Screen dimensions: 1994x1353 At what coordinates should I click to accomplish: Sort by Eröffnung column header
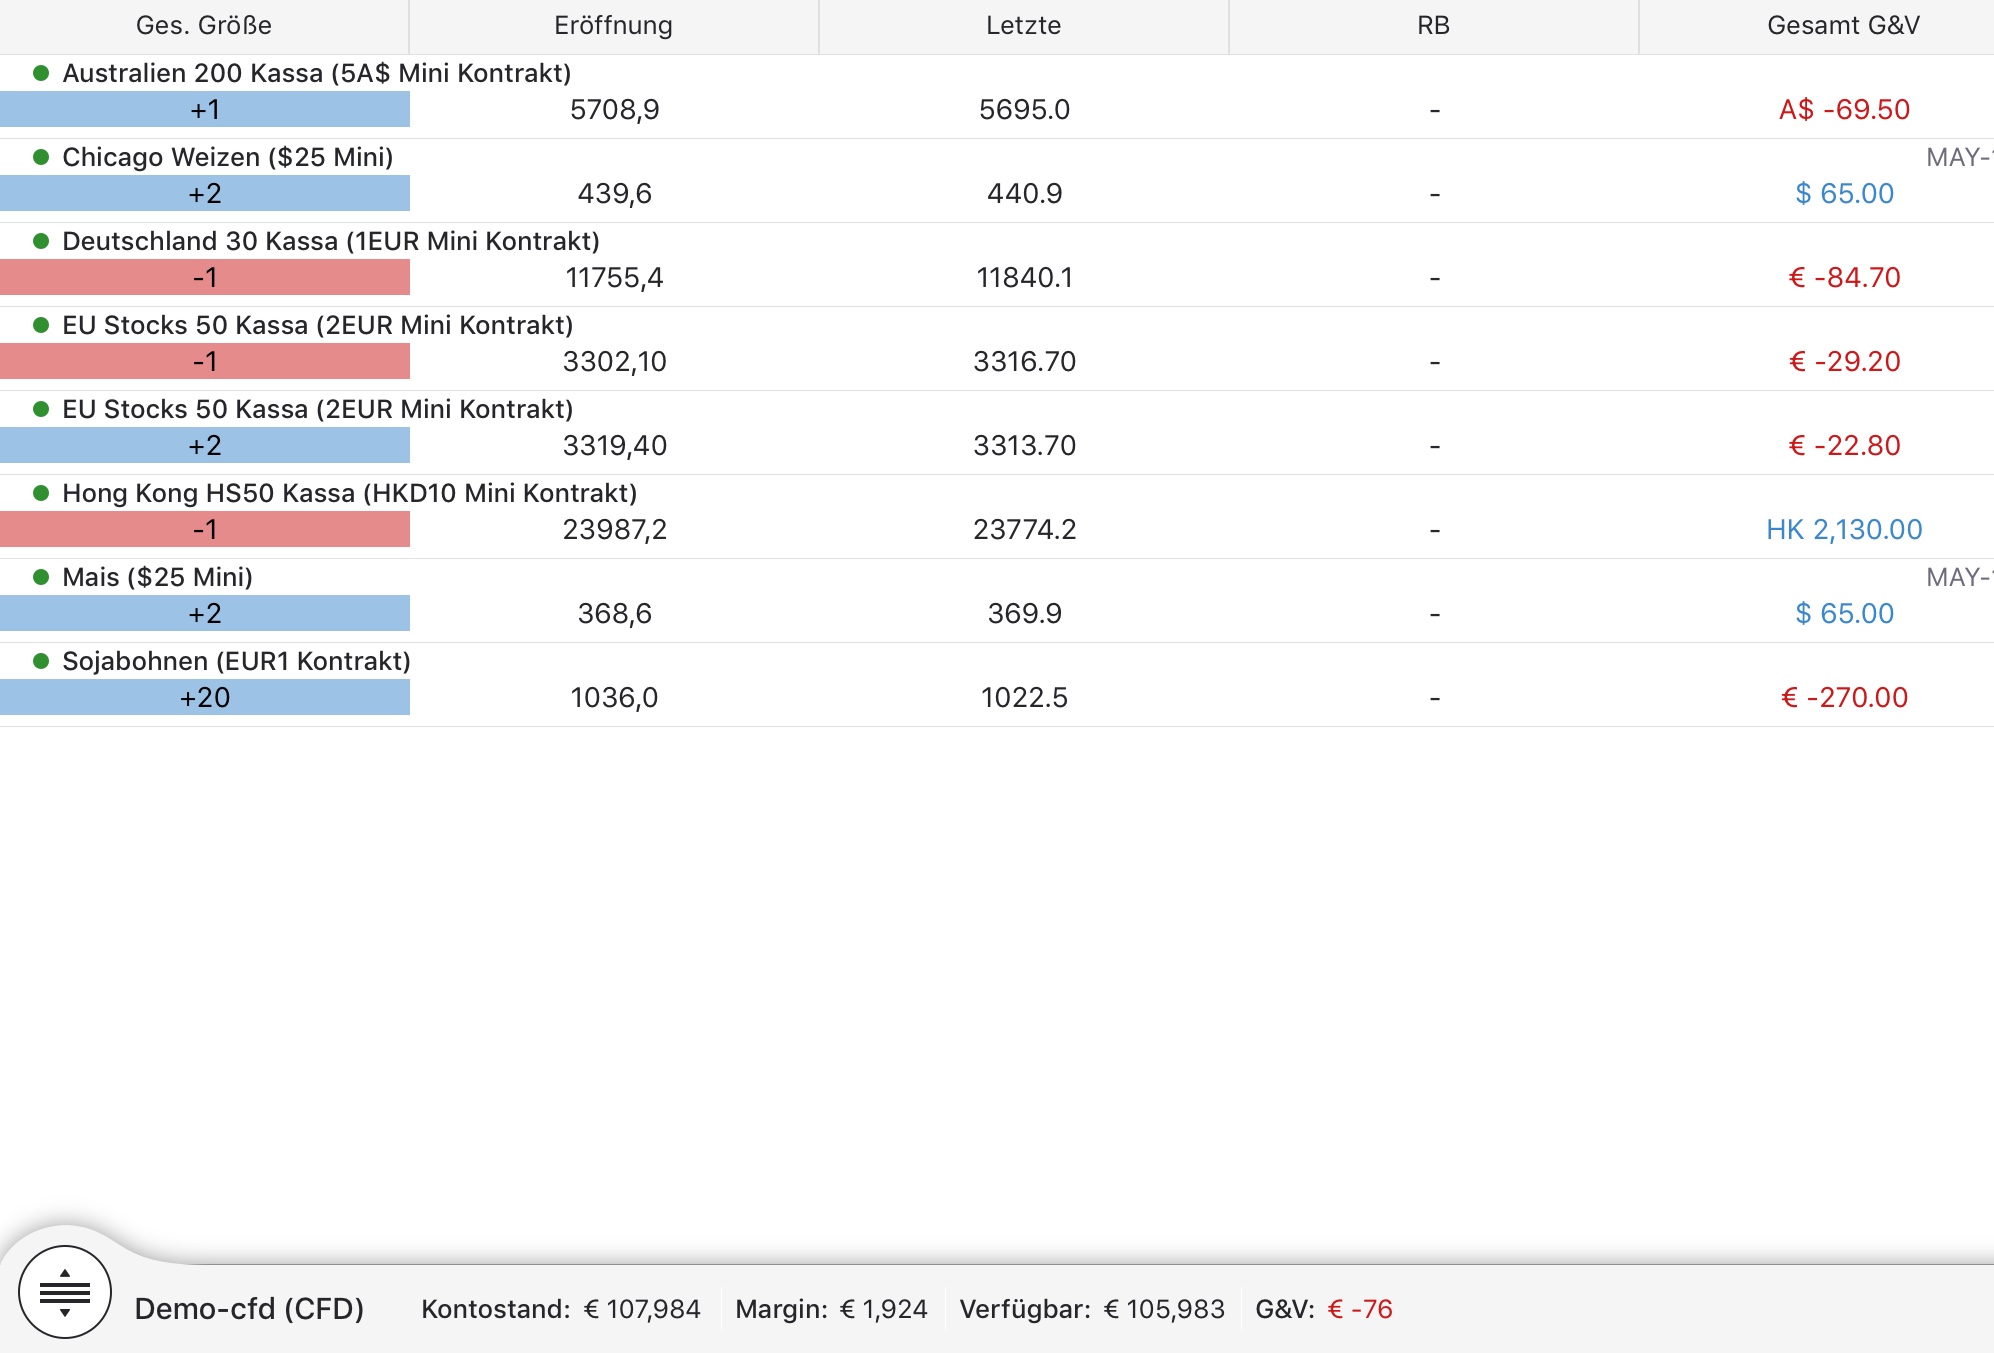pyautogui.click(x=613, y=26)
